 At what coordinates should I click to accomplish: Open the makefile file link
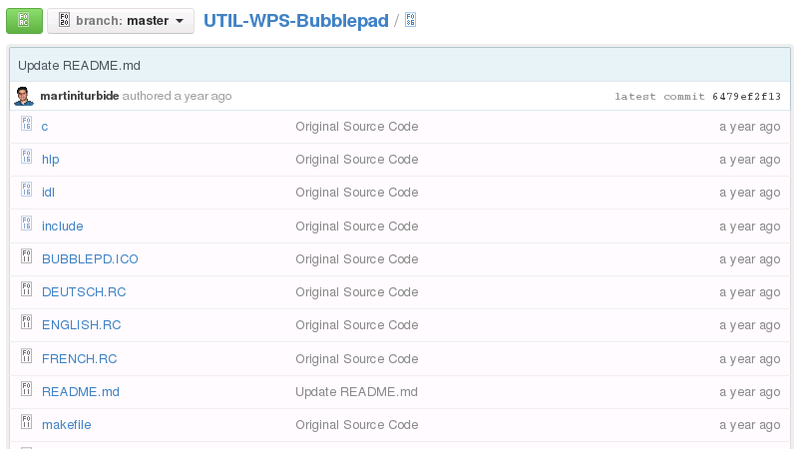coord(66,425)
